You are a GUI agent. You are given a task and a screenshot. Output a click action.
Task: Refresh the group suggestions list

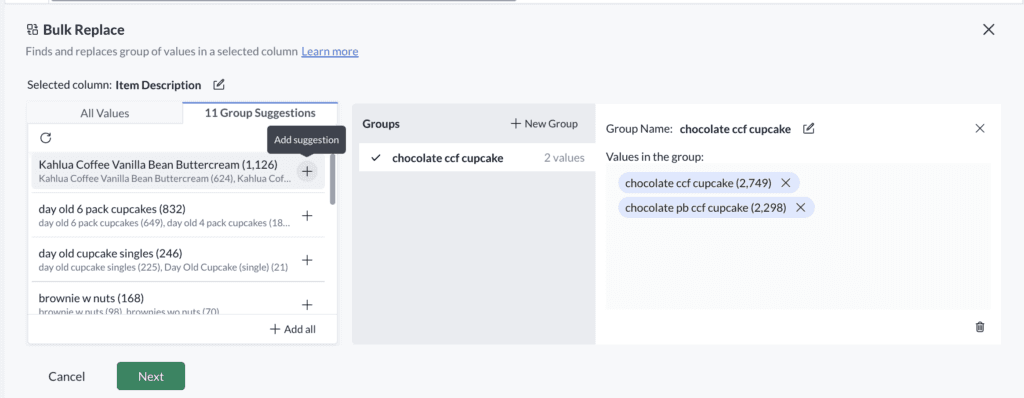click(46, 138)
